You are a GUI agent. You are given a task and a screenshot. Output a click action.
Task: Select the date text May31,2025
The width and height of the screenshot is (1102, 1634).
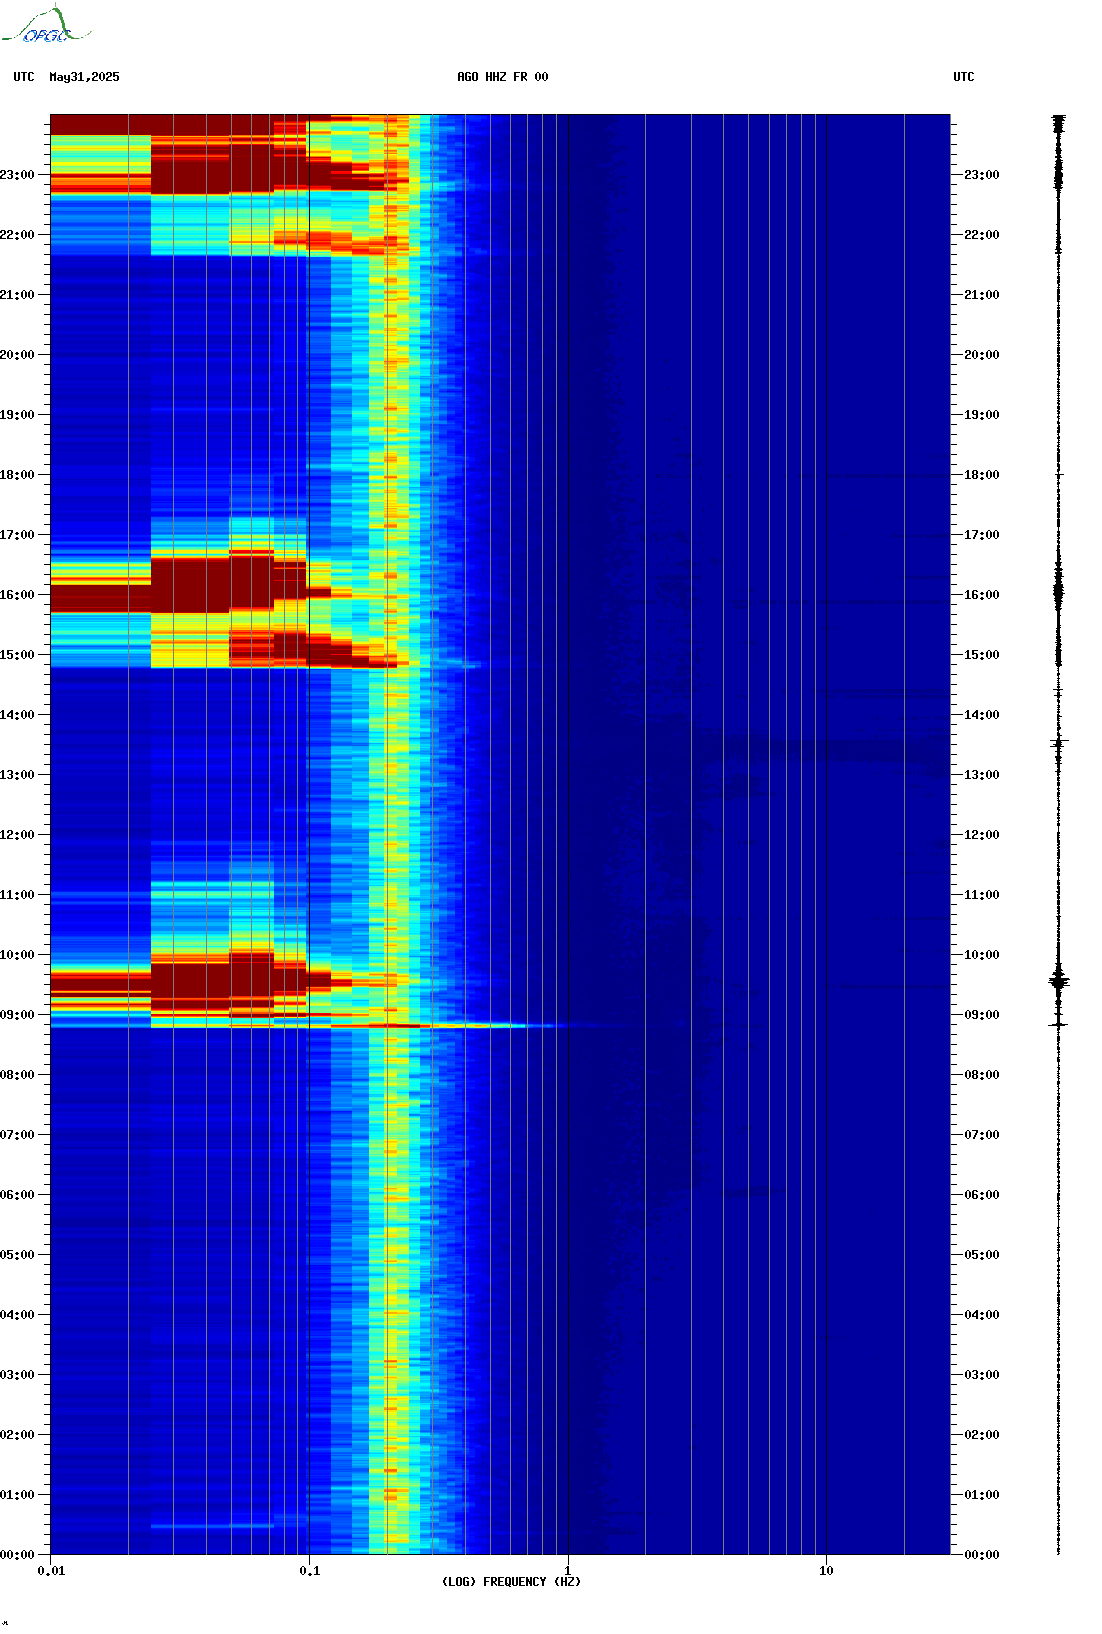point(84,77)
